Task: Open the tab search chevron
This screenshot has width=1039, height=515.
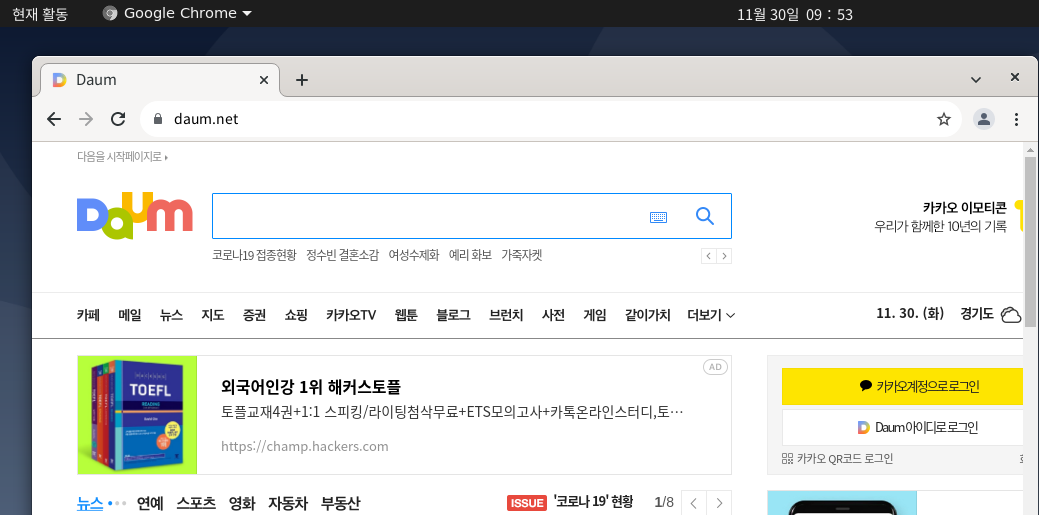Action: pyautogui.click(x=975, y=80)
